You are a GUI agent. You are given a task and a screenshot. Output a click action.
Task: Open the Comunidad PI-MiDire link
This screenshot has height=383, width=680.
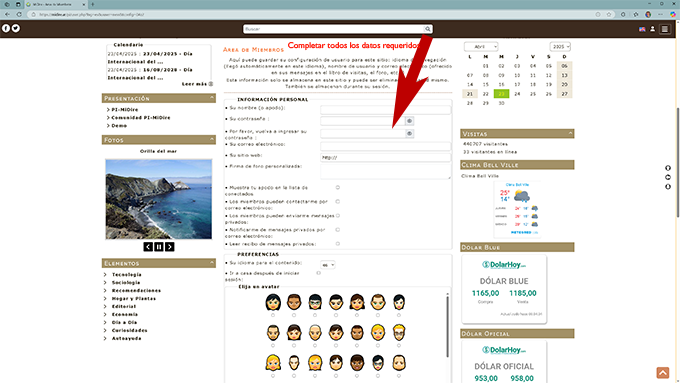[141, 118]
